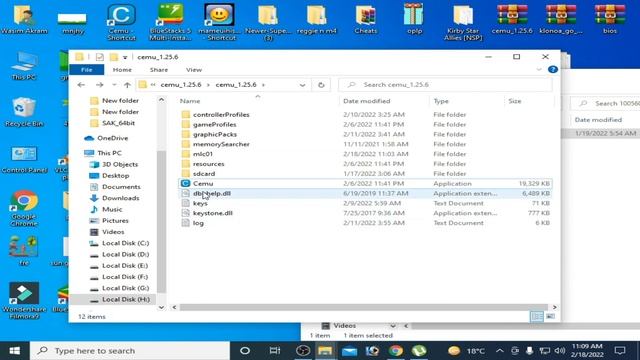Open the notification center icon
The height and width of the screenshot is (360, 640).
coord(620,351)
